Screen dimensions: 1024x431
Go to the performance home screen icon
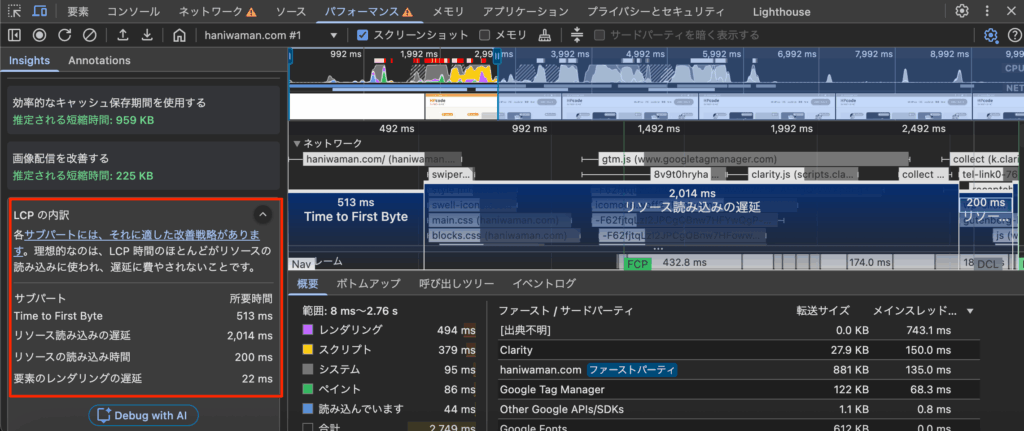click(x=179, y=35)
